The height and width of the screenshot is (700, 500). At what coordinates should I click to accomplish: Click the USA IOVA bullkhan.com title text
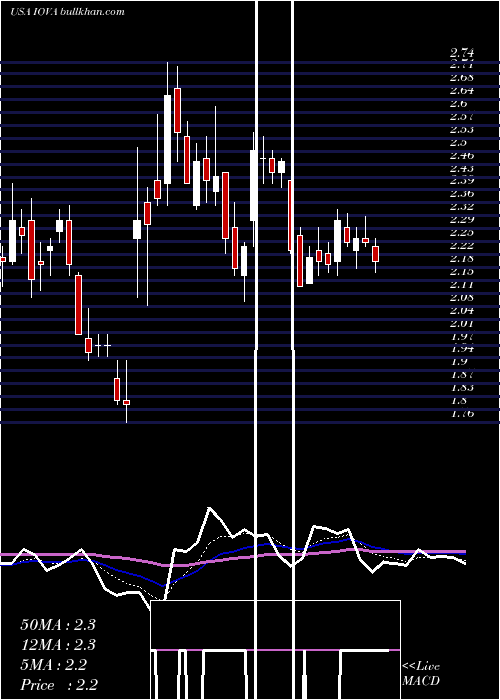click(67, 12)
